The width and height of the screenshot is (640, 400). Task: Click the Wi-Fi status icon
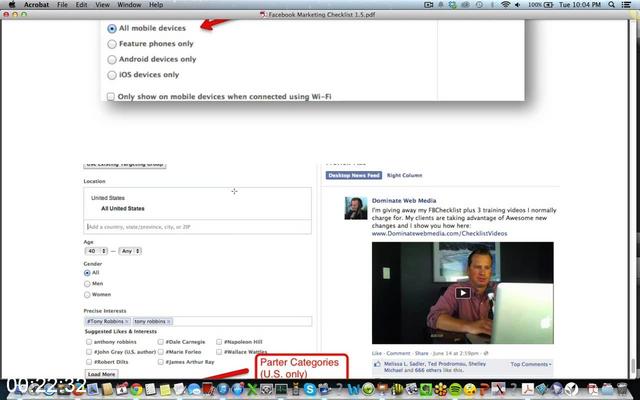(x=505, y=4)
